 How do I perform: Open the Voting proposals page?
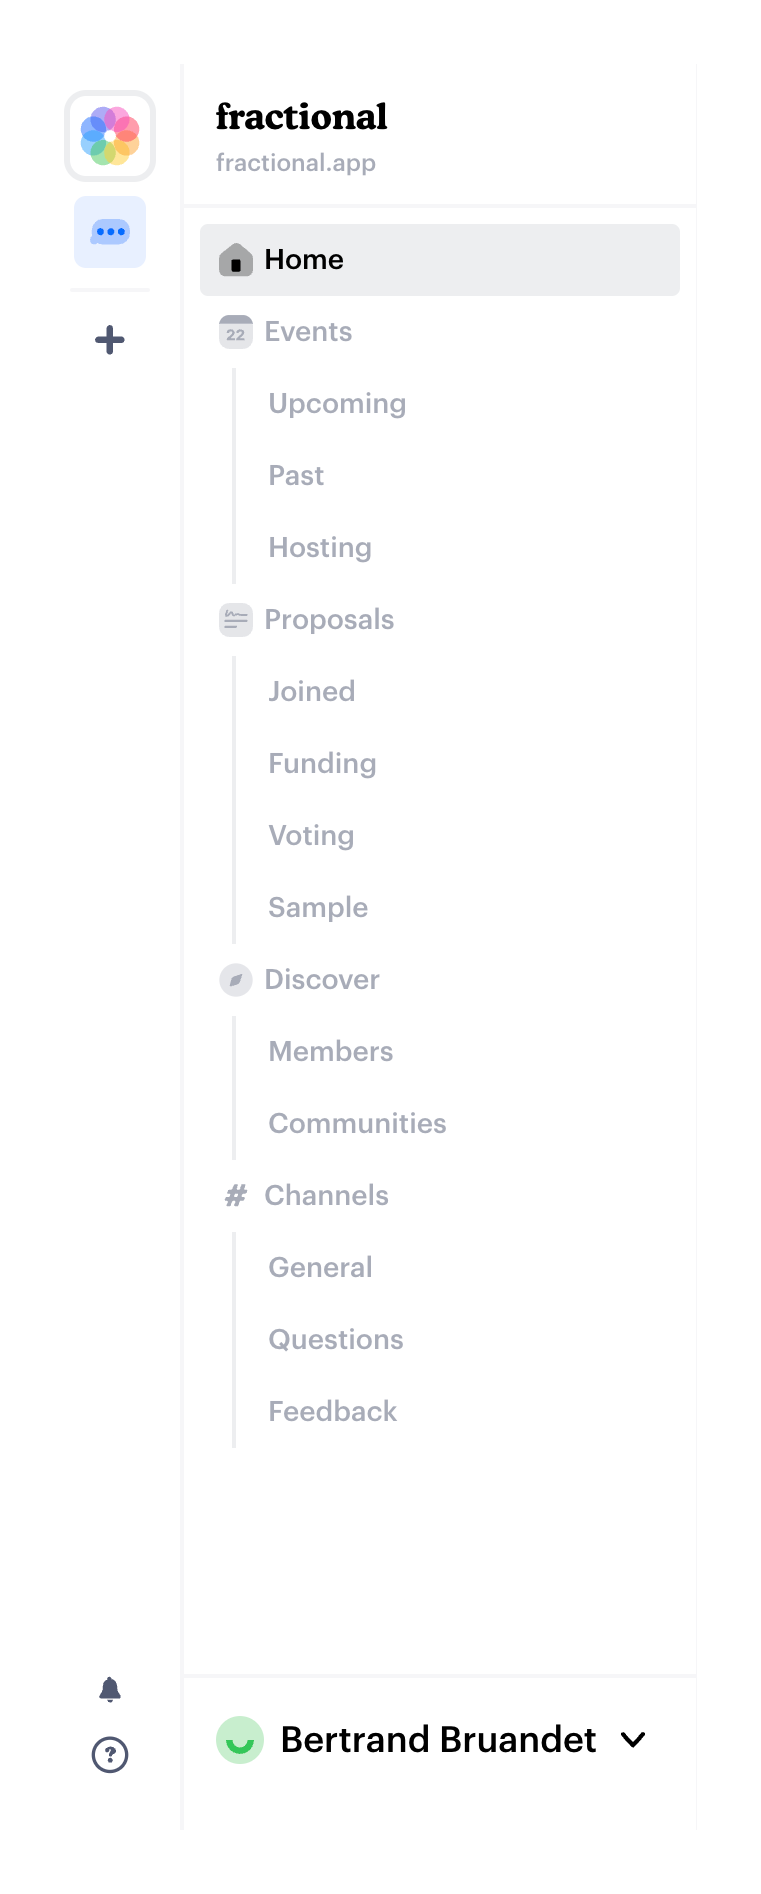click(311, 835)
